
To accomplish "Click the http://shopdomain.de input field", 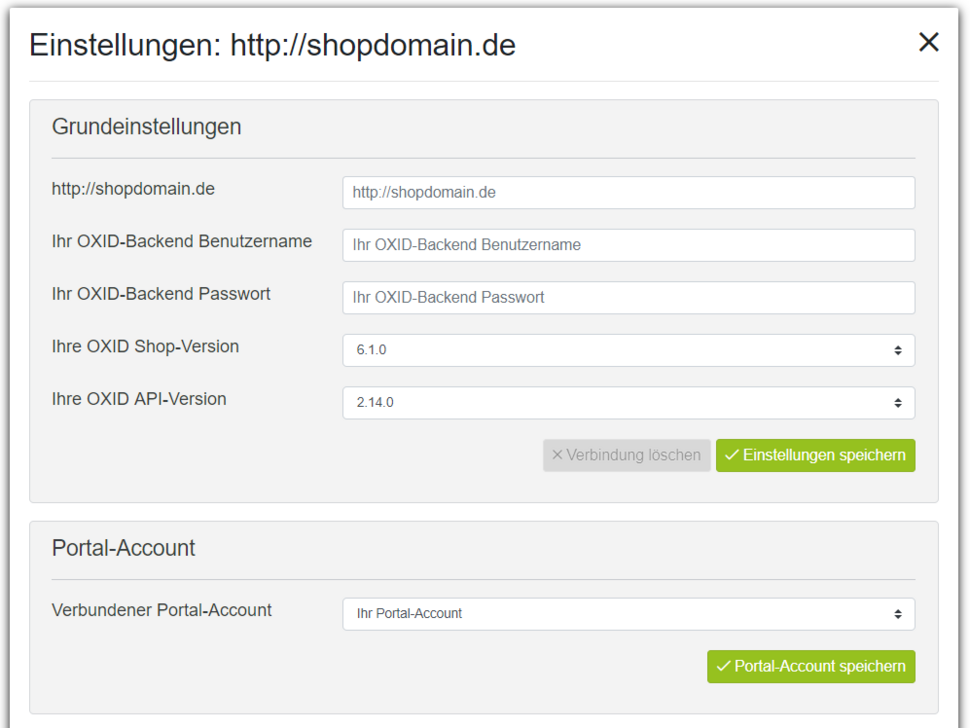I will click(x=629, y=192).
